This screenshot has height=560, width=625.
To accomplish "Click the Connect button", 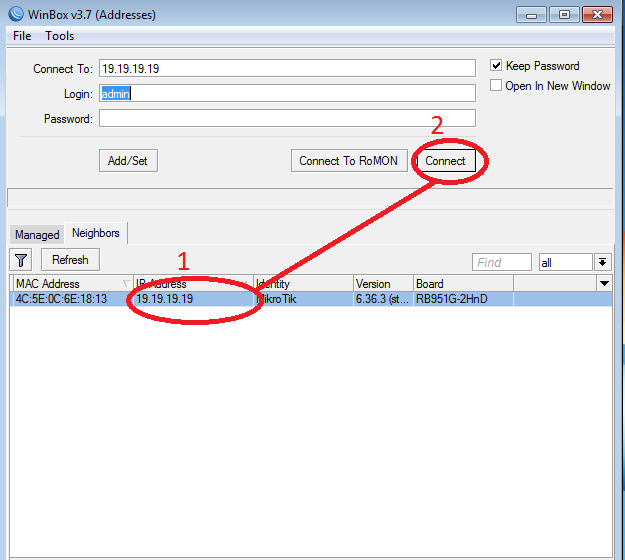I will coord(445,161).
